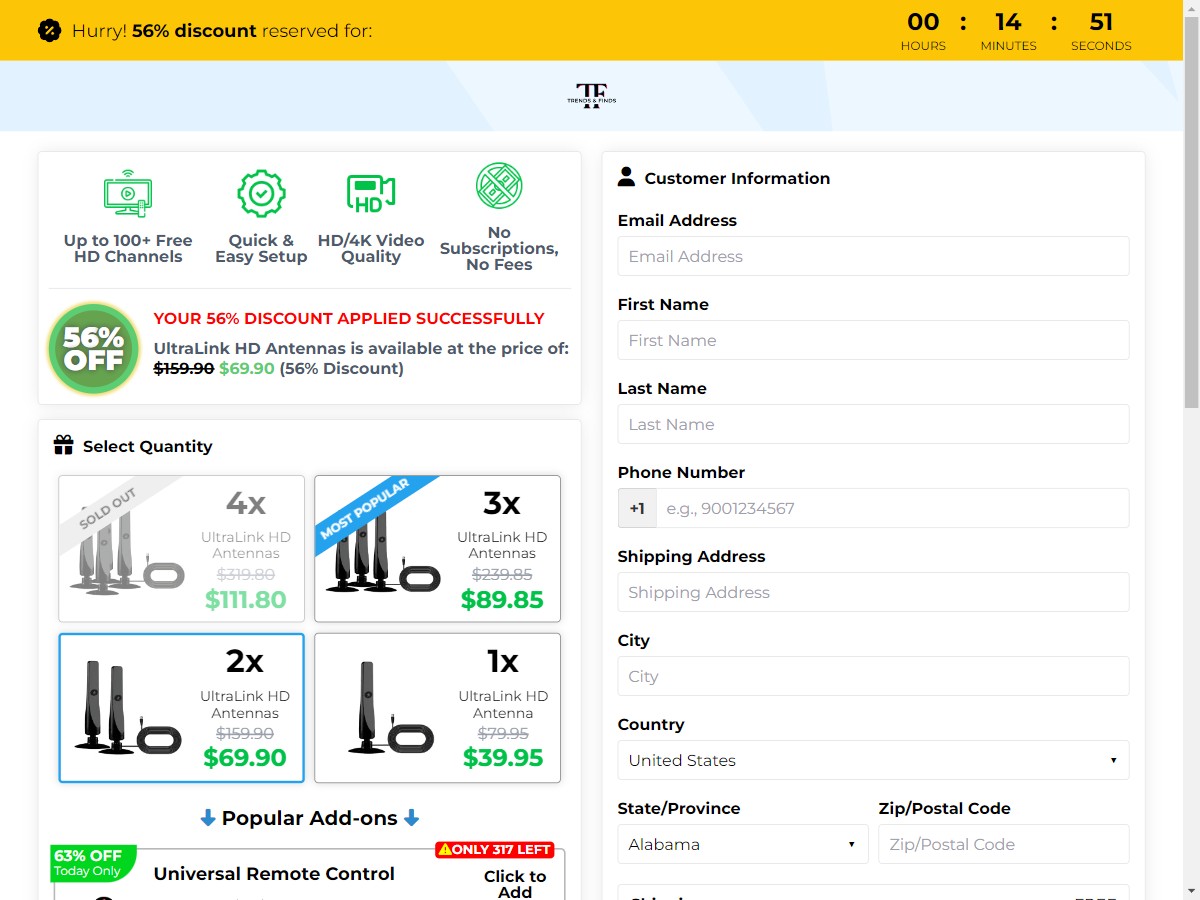Click the Phone Number input field
This screenshot has width=1200, height=900.
point(893,508)
